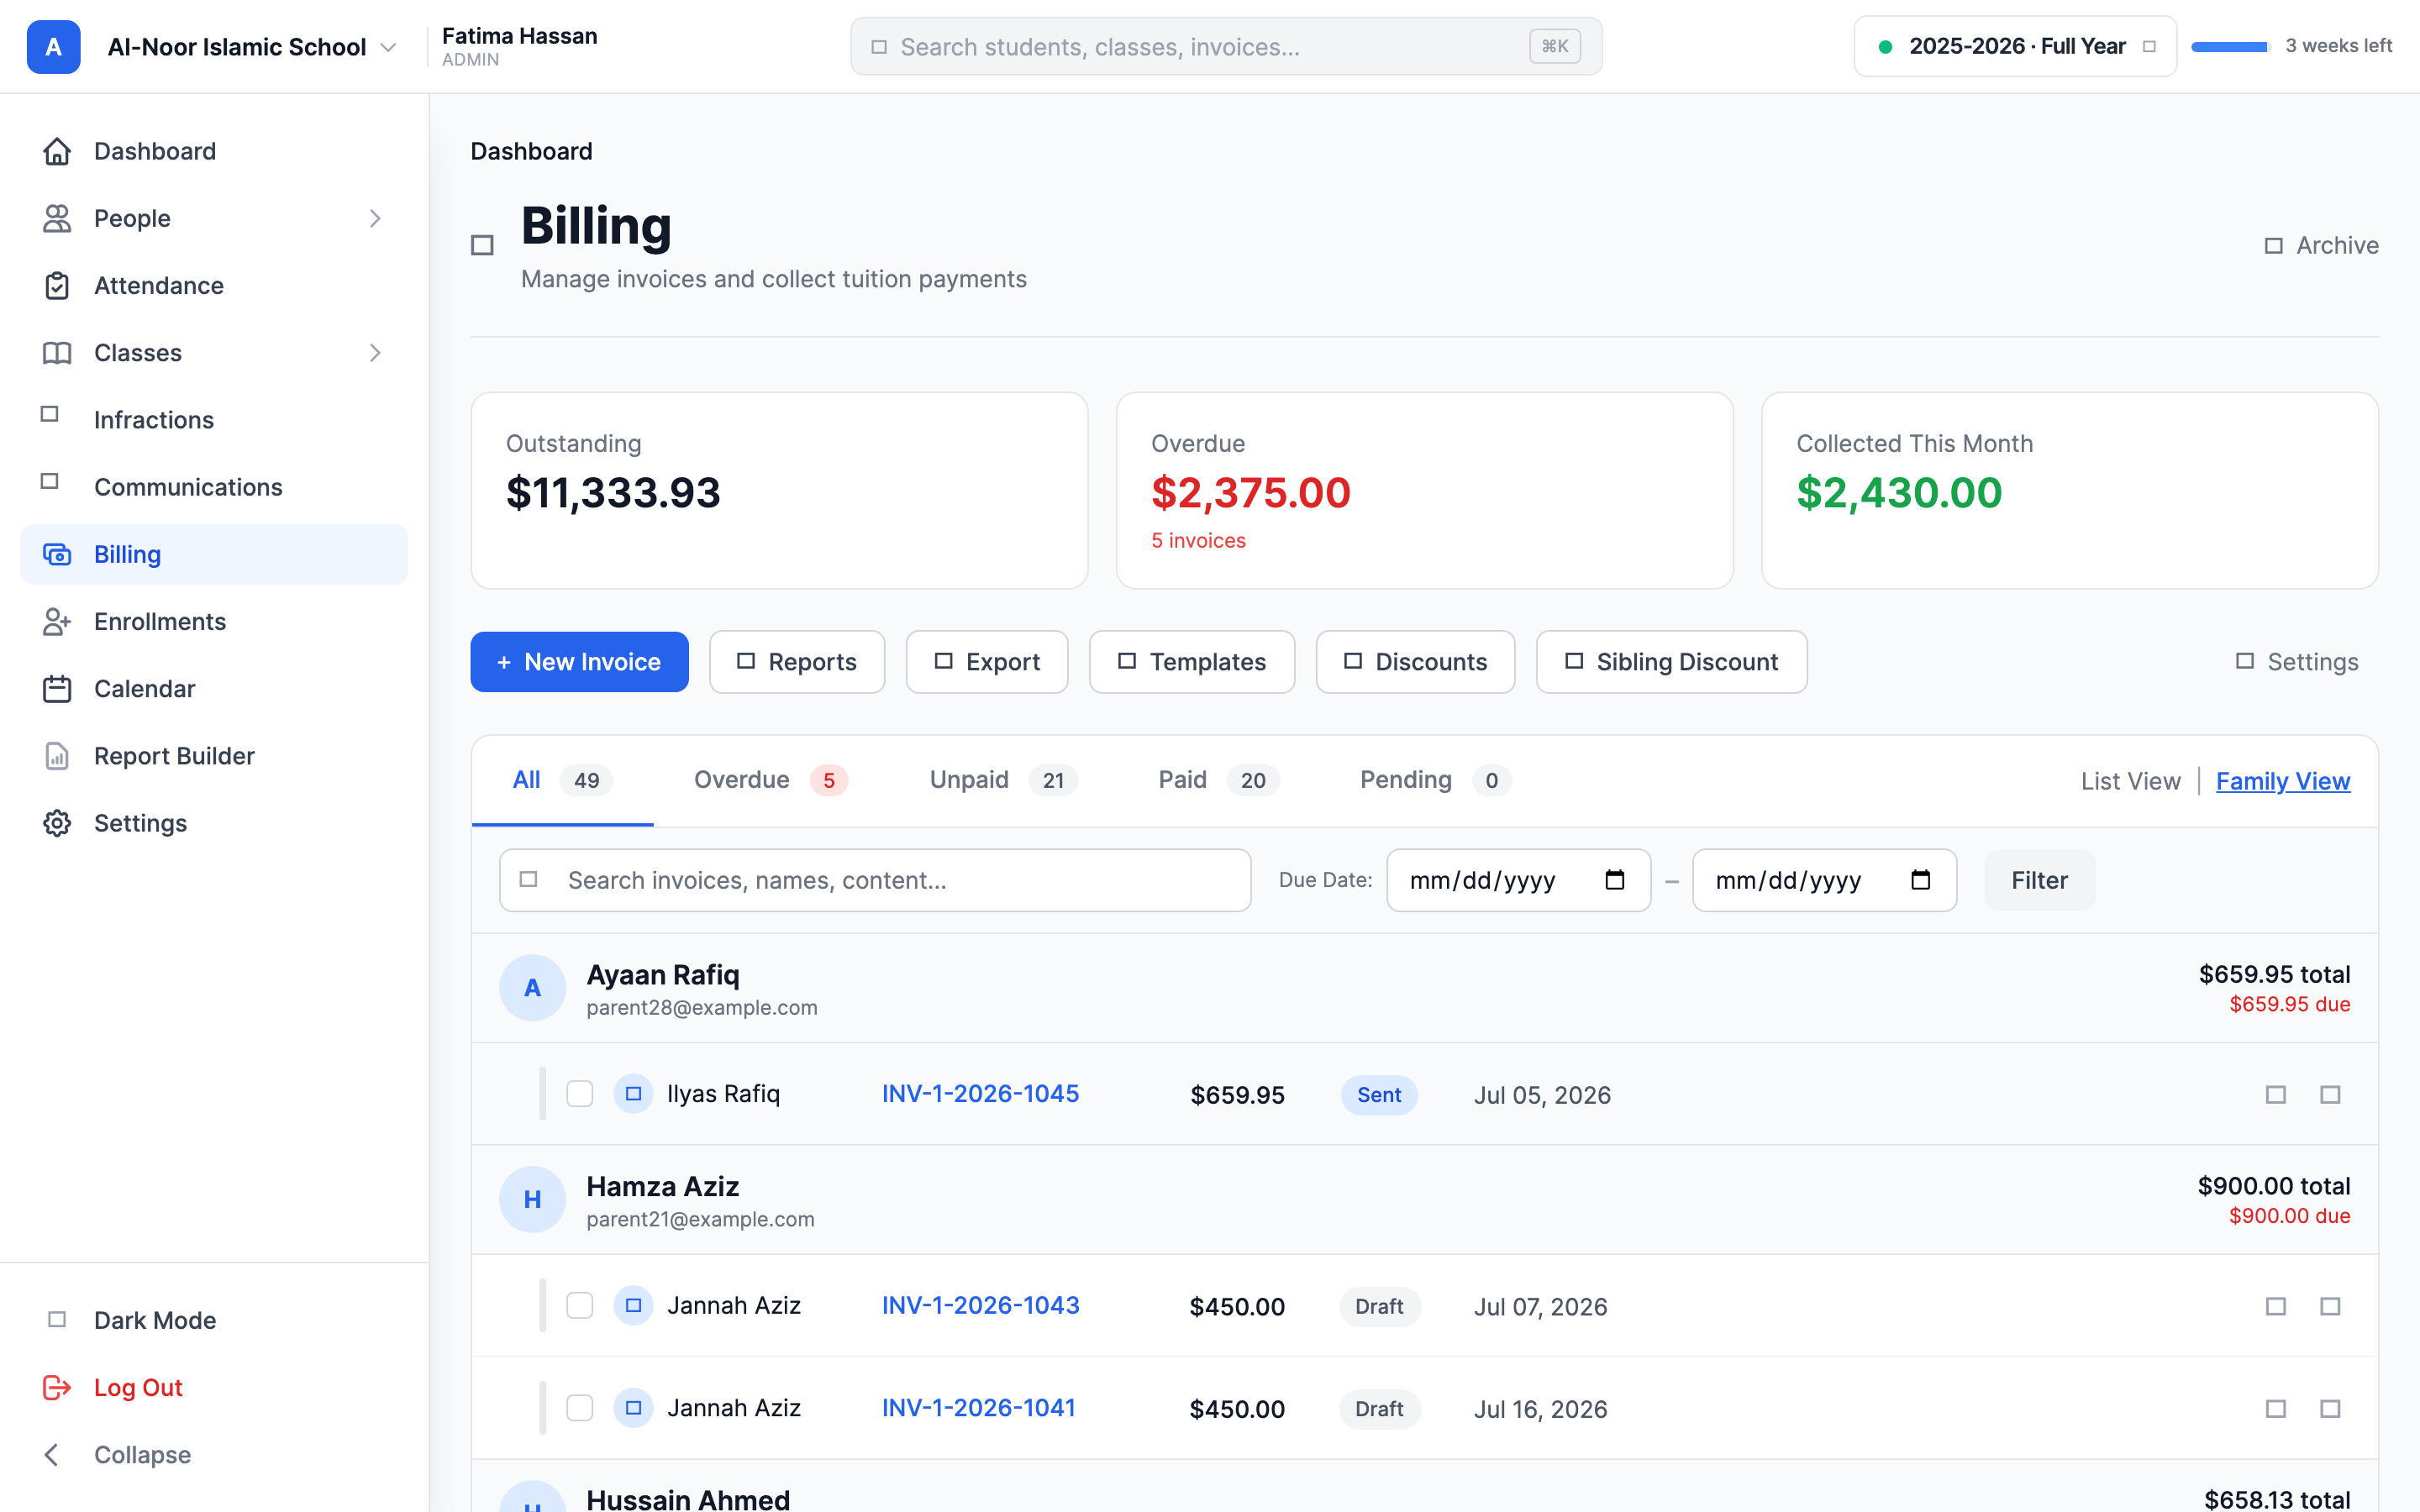Click the Discounts button

tap(1415, 662)
